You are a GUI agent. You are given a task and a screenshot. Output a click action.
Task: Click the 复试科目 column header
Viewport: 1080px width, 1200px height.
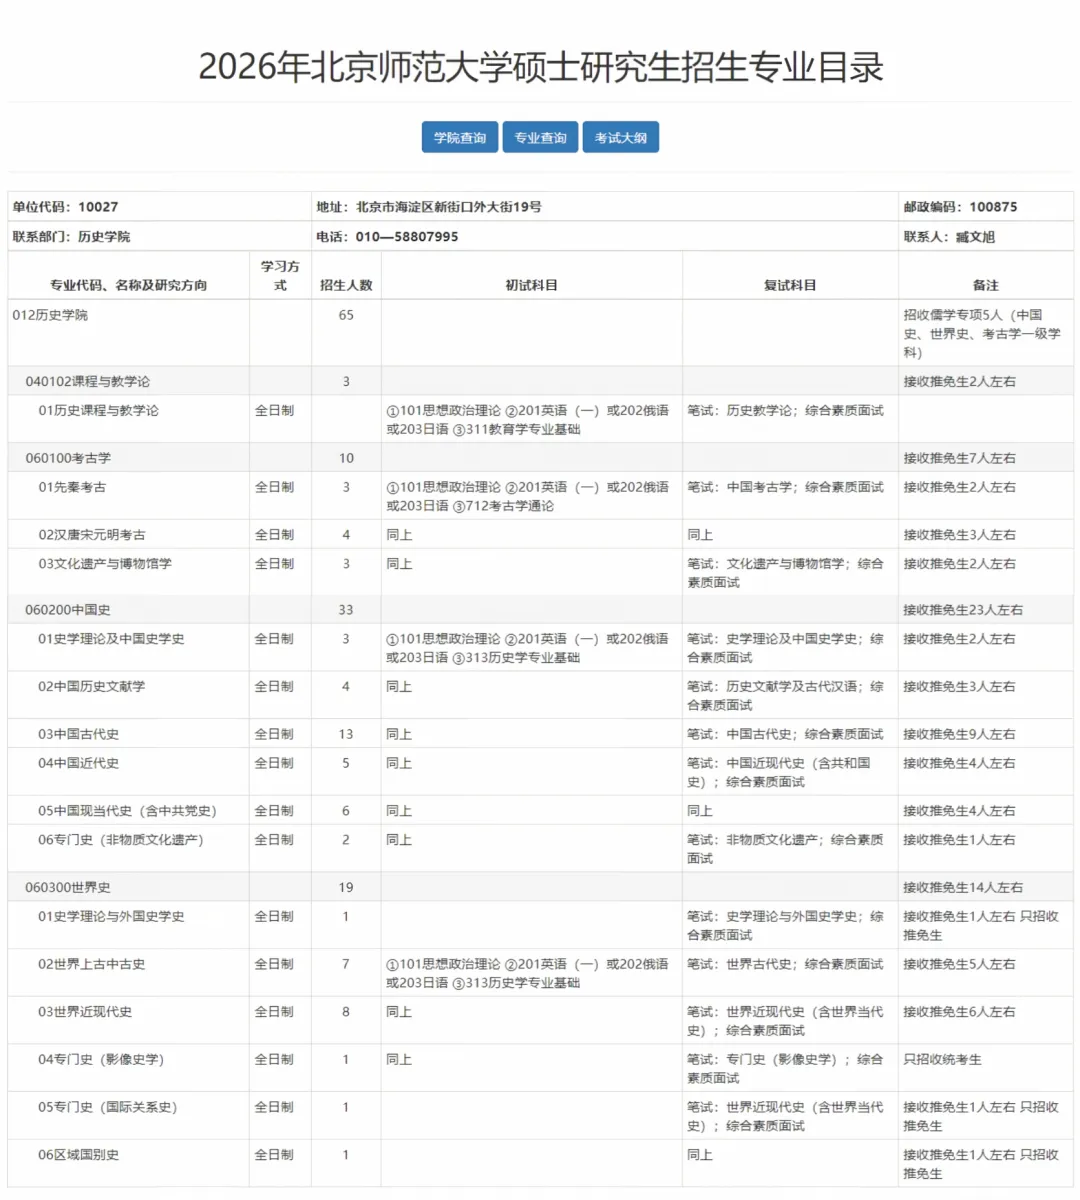790,285
